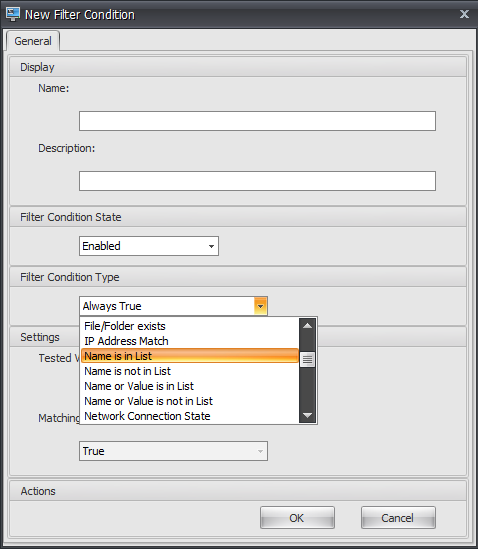Viewport: 478px width, 549px height.
Task: Click the list scrollbar up arrow
Action: tap(307, 326)
